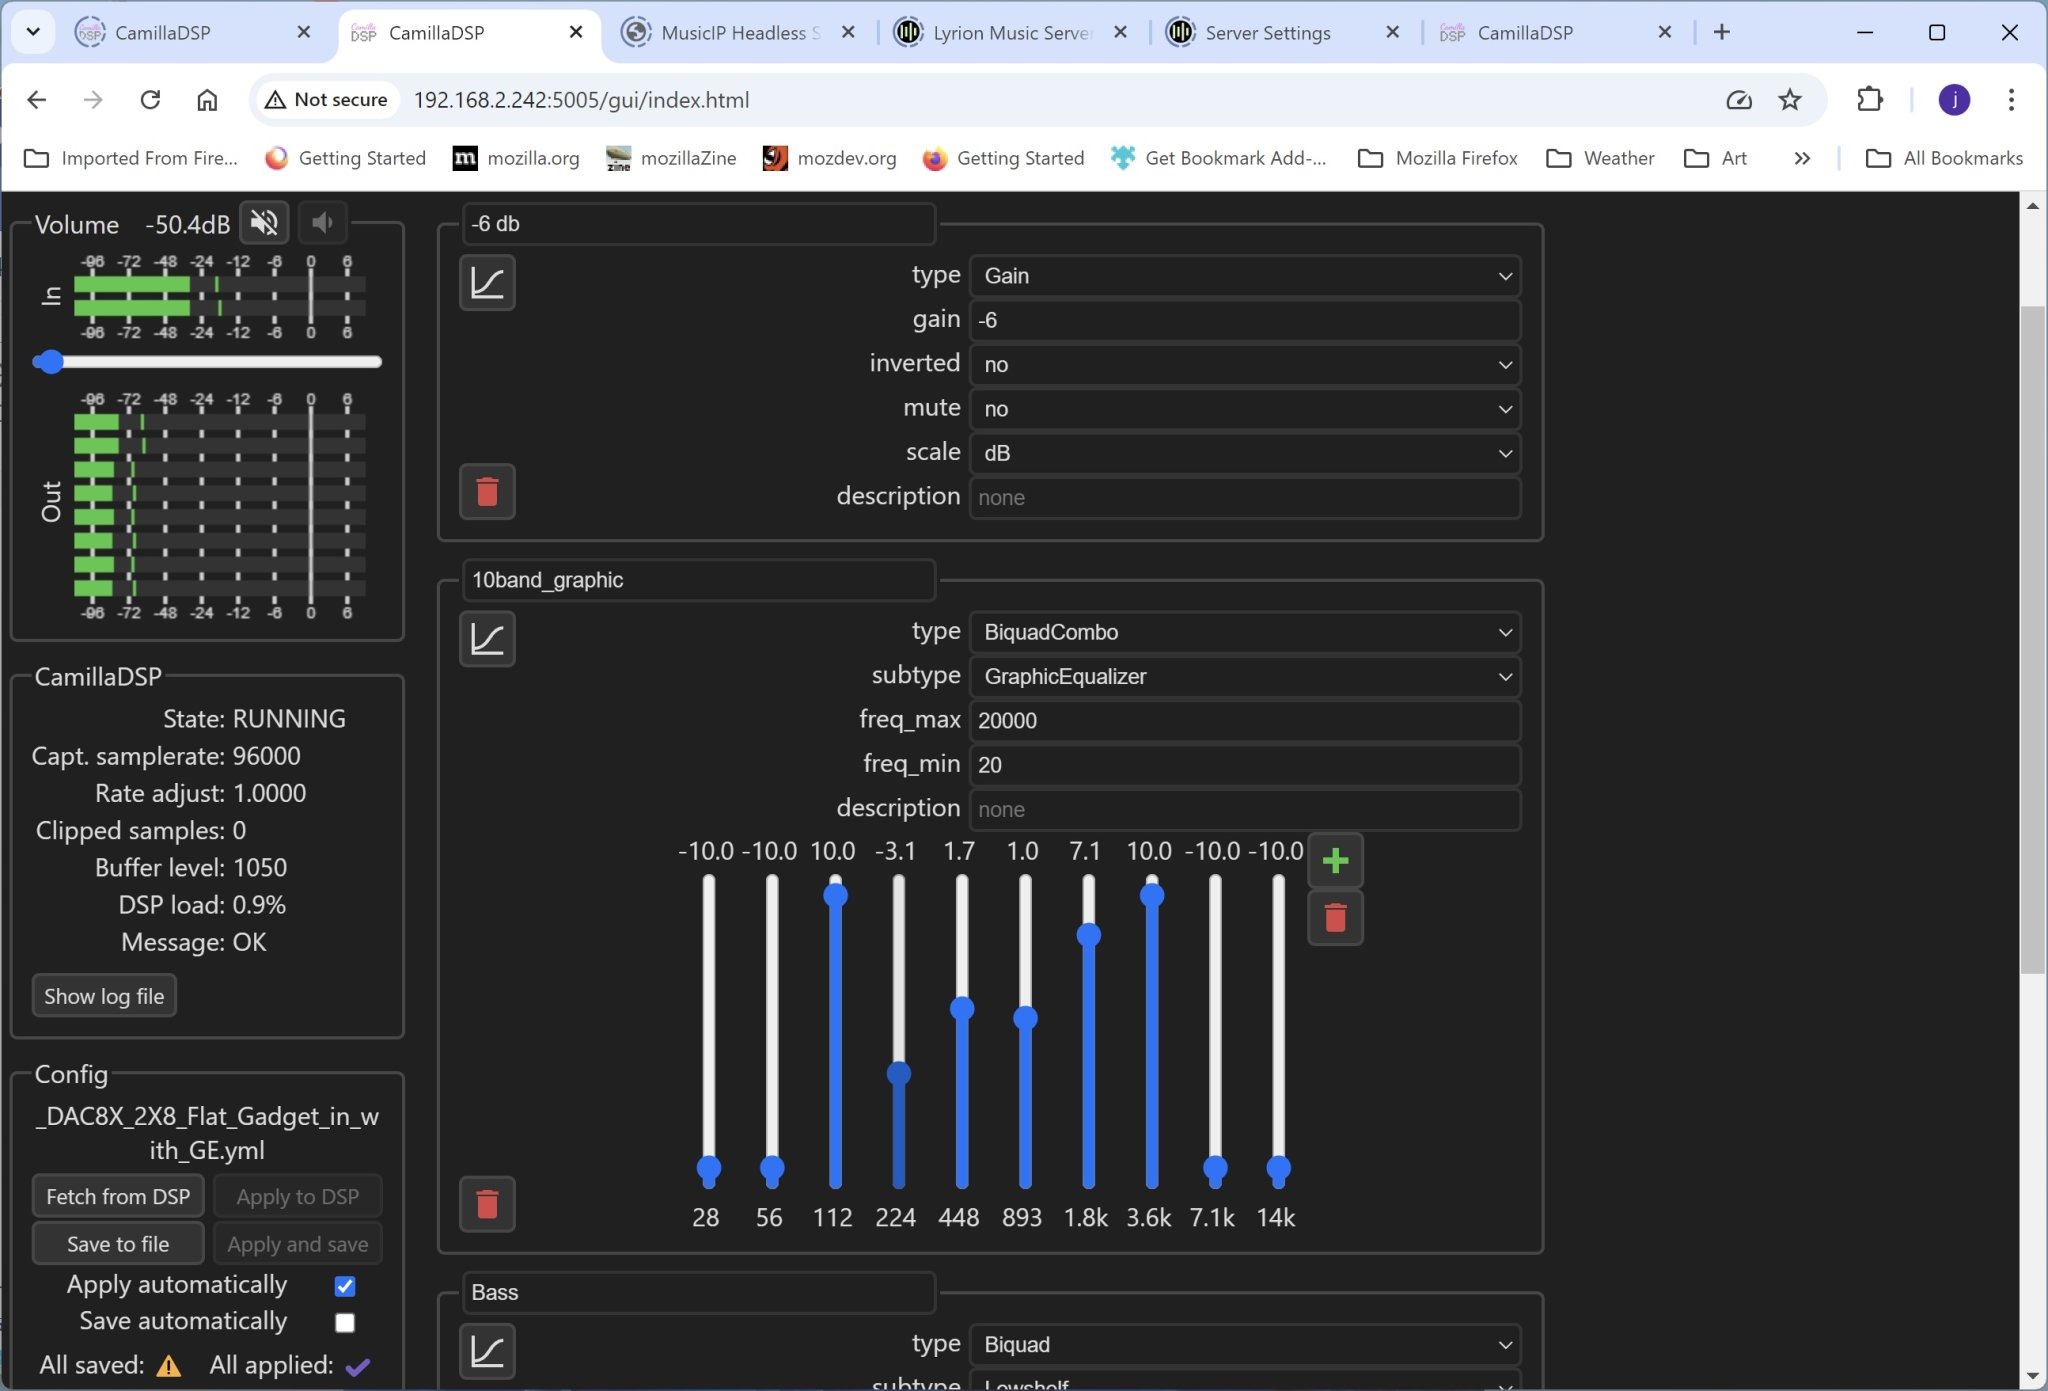The width and height of the screenshot is (2048, 1391).
Task: Click the 112 Hz equalizer band slider
Action: [836, 1031]
